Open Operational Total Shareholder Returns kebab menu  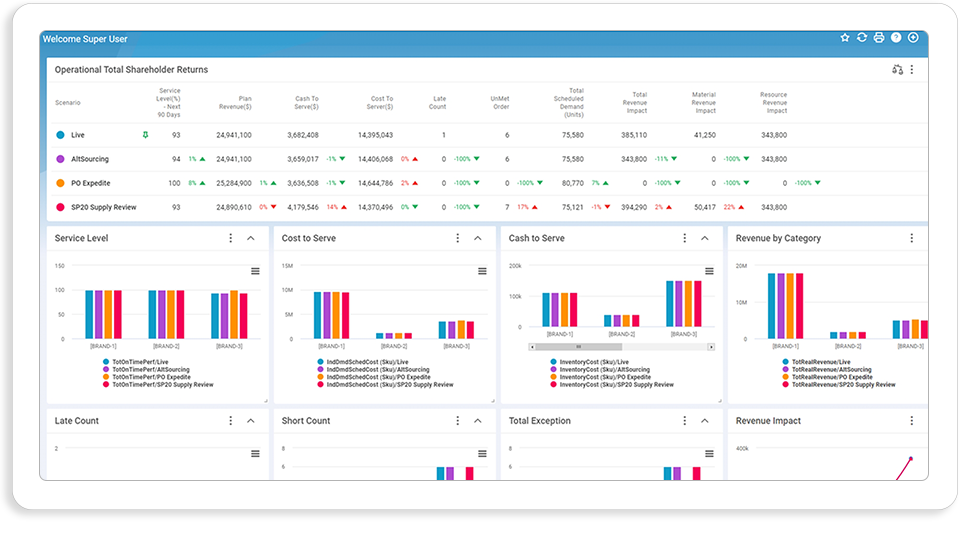[x=912, y=70]
